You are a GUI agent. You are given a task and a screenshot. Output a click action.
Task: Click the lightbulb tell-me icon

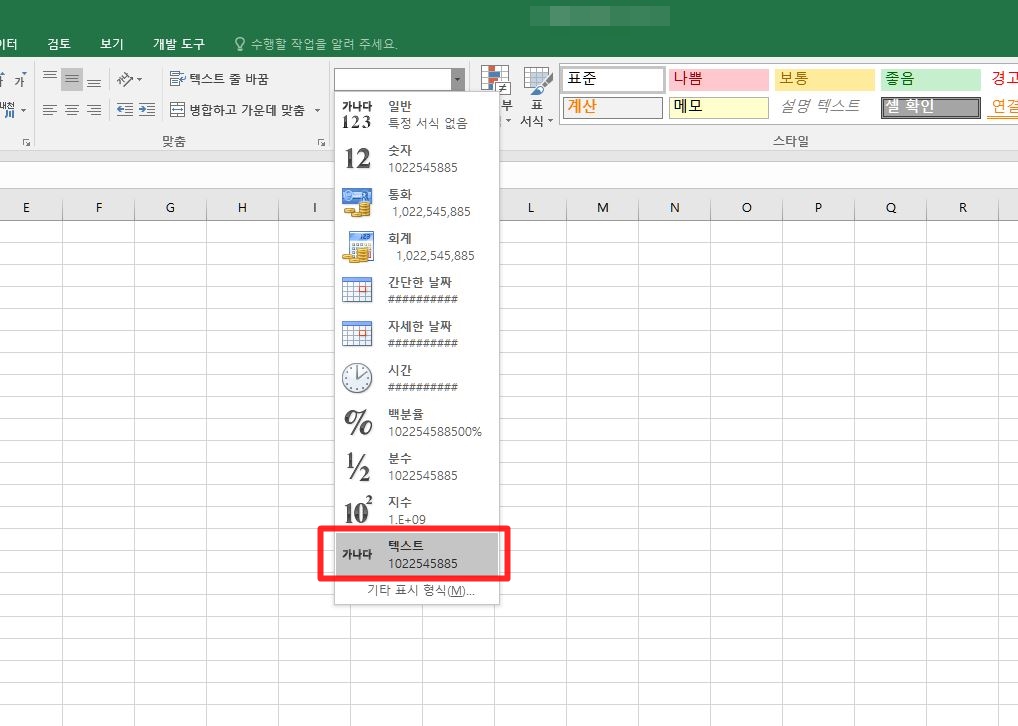[240, 44]
